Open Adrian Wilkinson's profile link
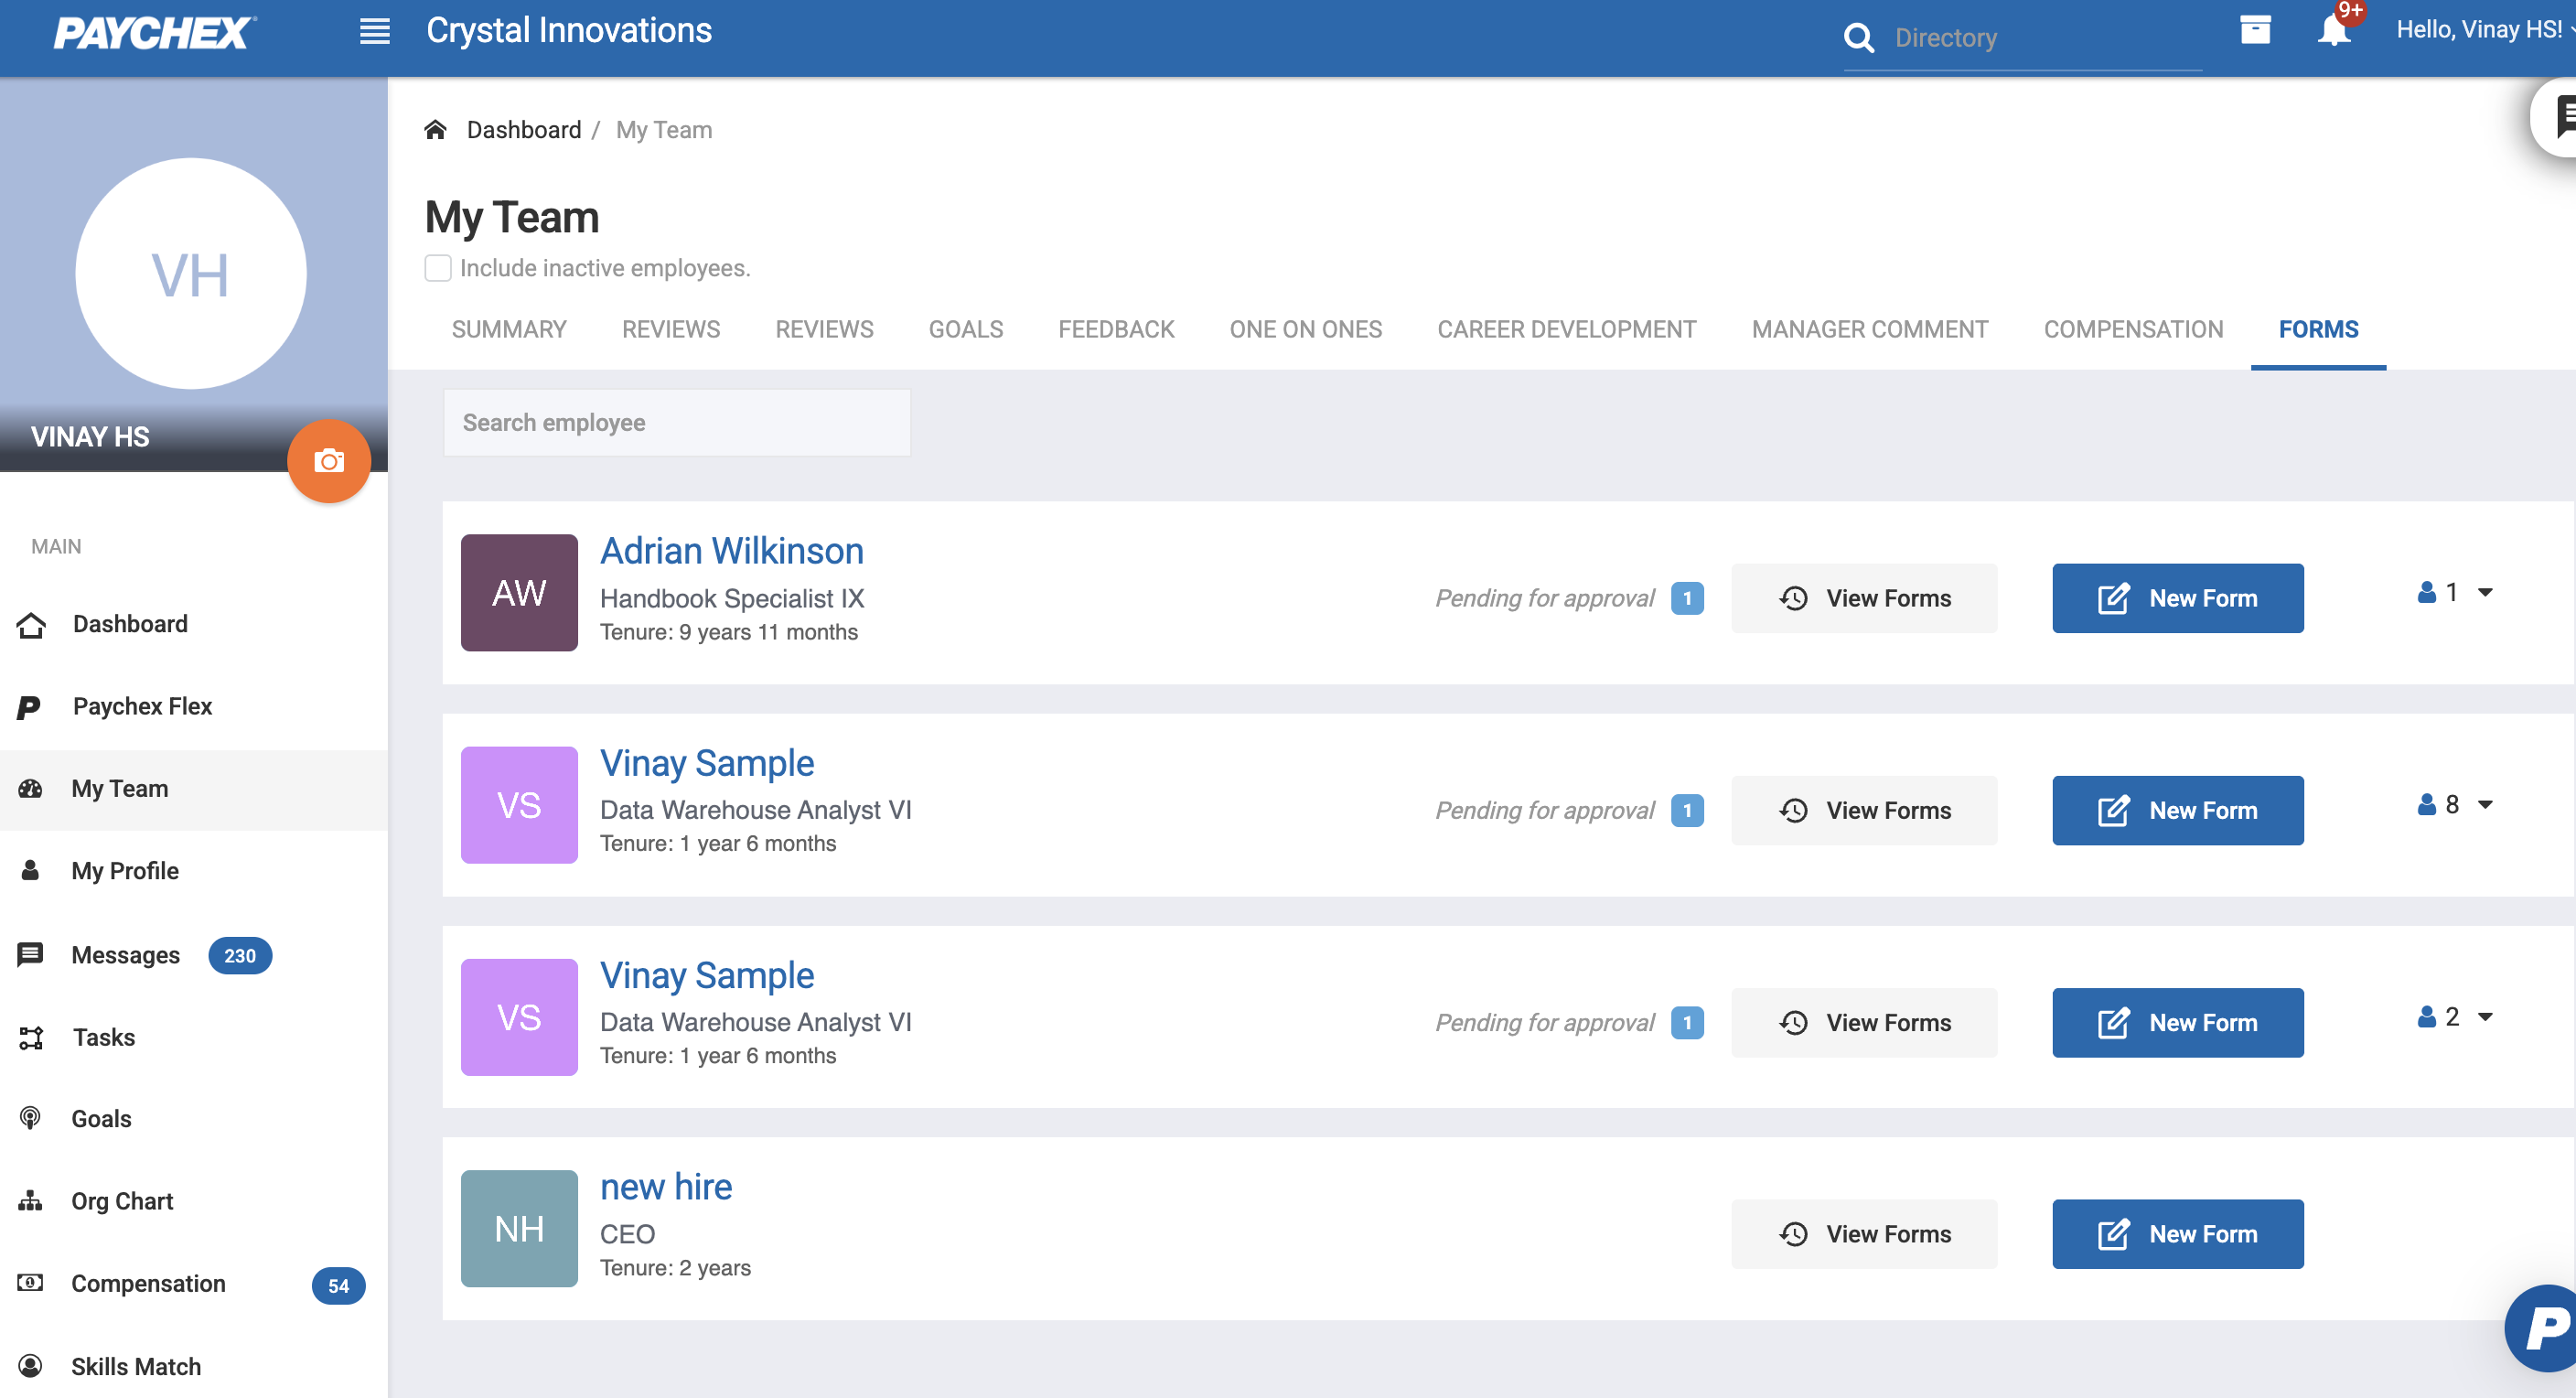Screen dimensions: 2576x1398 pos(731,551)
